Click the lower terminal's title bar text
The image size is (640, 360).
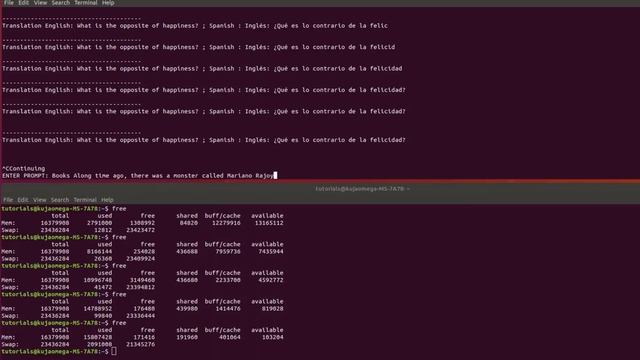[362, 189]
